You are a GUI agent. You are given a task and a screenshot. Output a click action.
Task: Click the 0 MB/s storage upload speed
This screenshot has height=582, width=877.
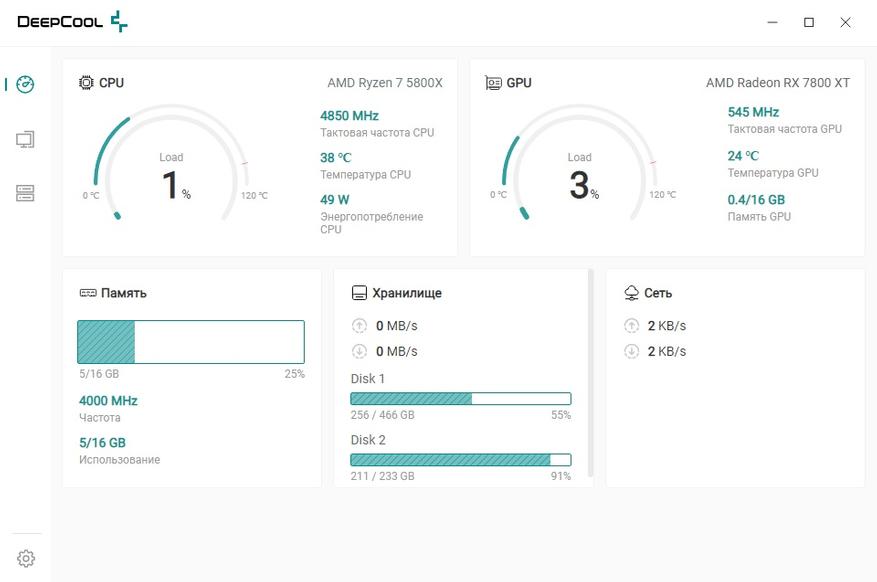(397, 325)
